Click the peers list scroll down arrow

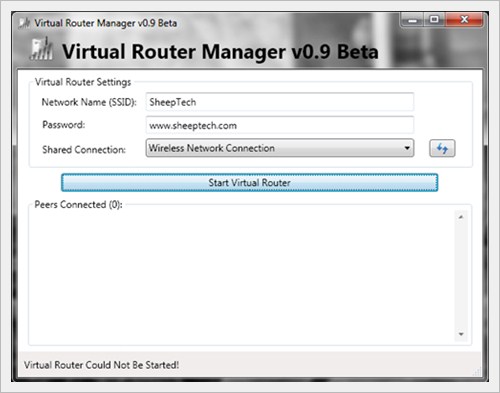coord(461,334)
